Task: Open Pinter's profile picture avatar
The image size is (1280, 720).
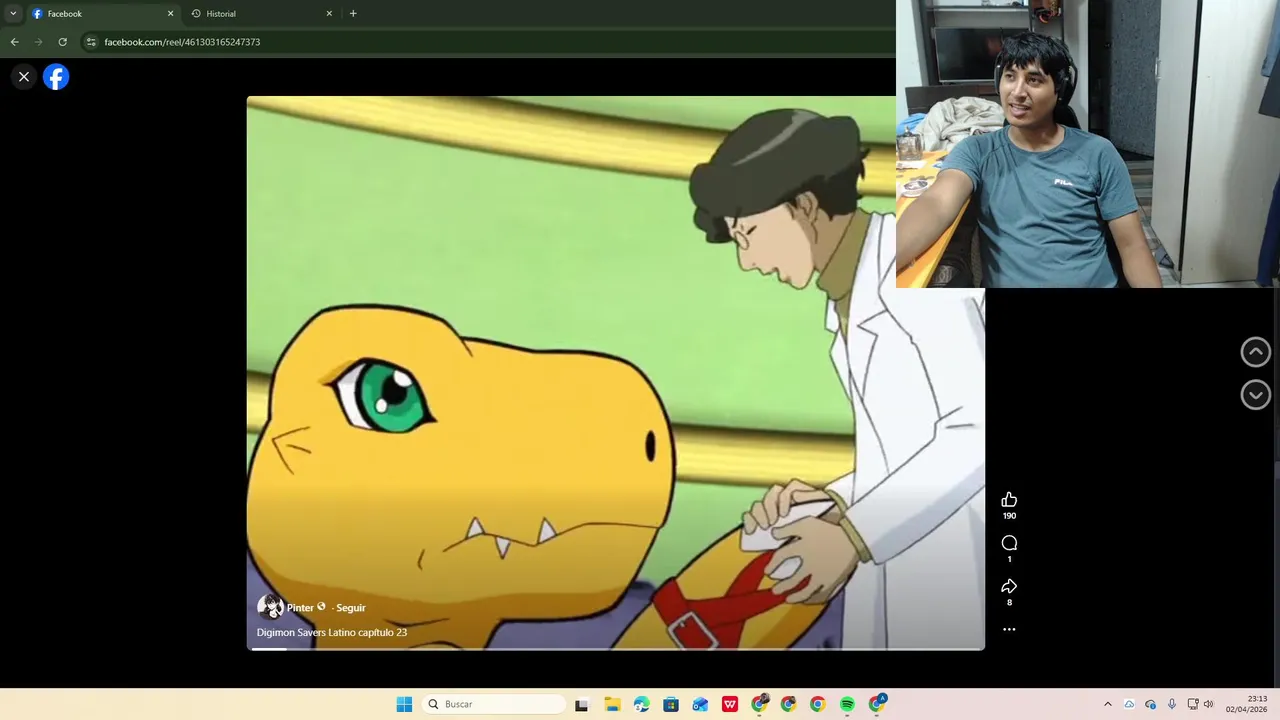Action: click(x=270, y=607)
